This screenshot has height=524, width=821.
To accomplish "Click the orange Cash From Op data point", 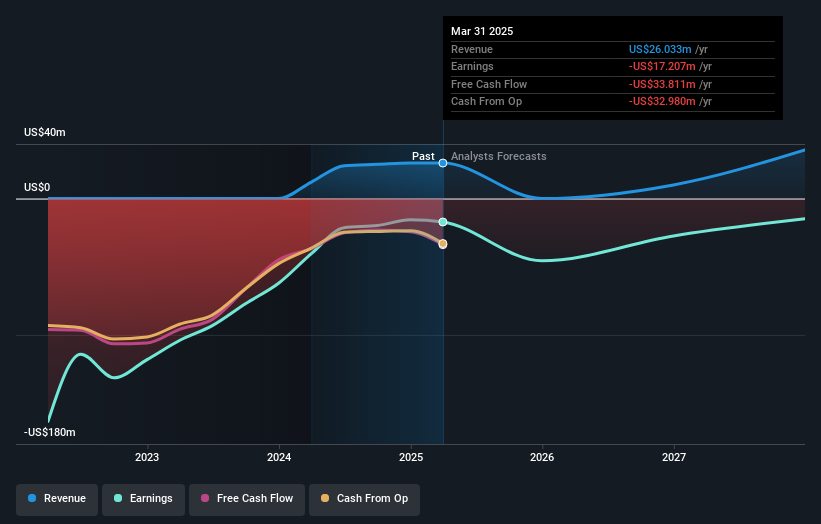I will [443, 244].
